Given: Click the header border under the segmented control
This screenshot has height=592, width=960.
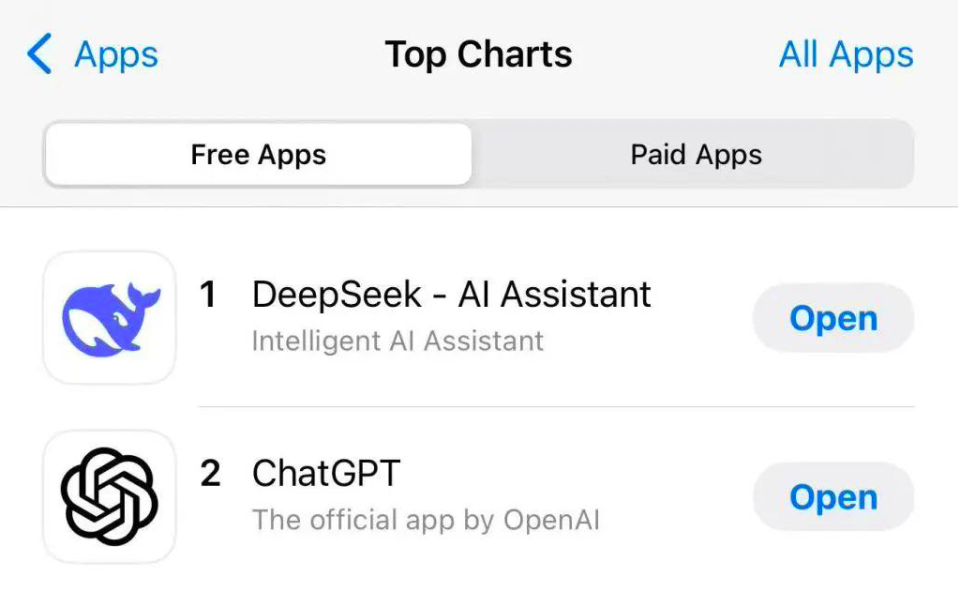Looking at the screenshot, I should pos(480,207).
